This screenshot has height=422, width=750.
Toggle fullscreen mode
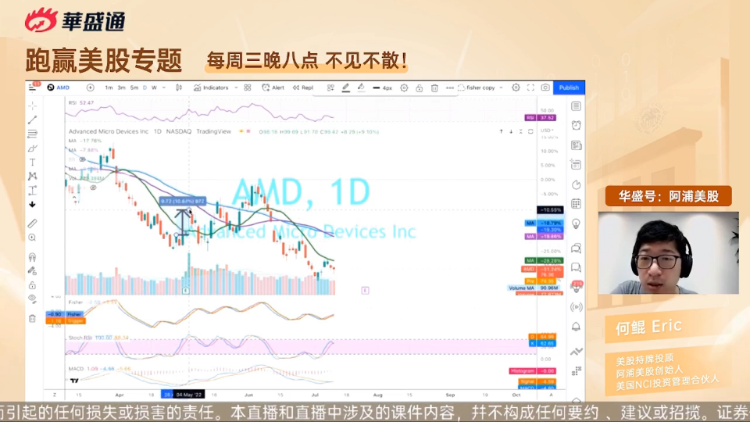(x=530, y=88)
